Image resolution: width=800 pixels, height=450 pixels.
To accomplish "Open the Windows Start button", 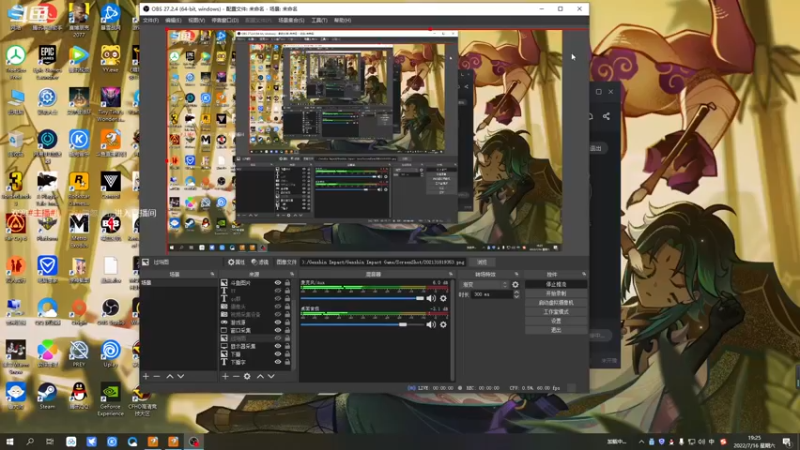I will [10, 441].
